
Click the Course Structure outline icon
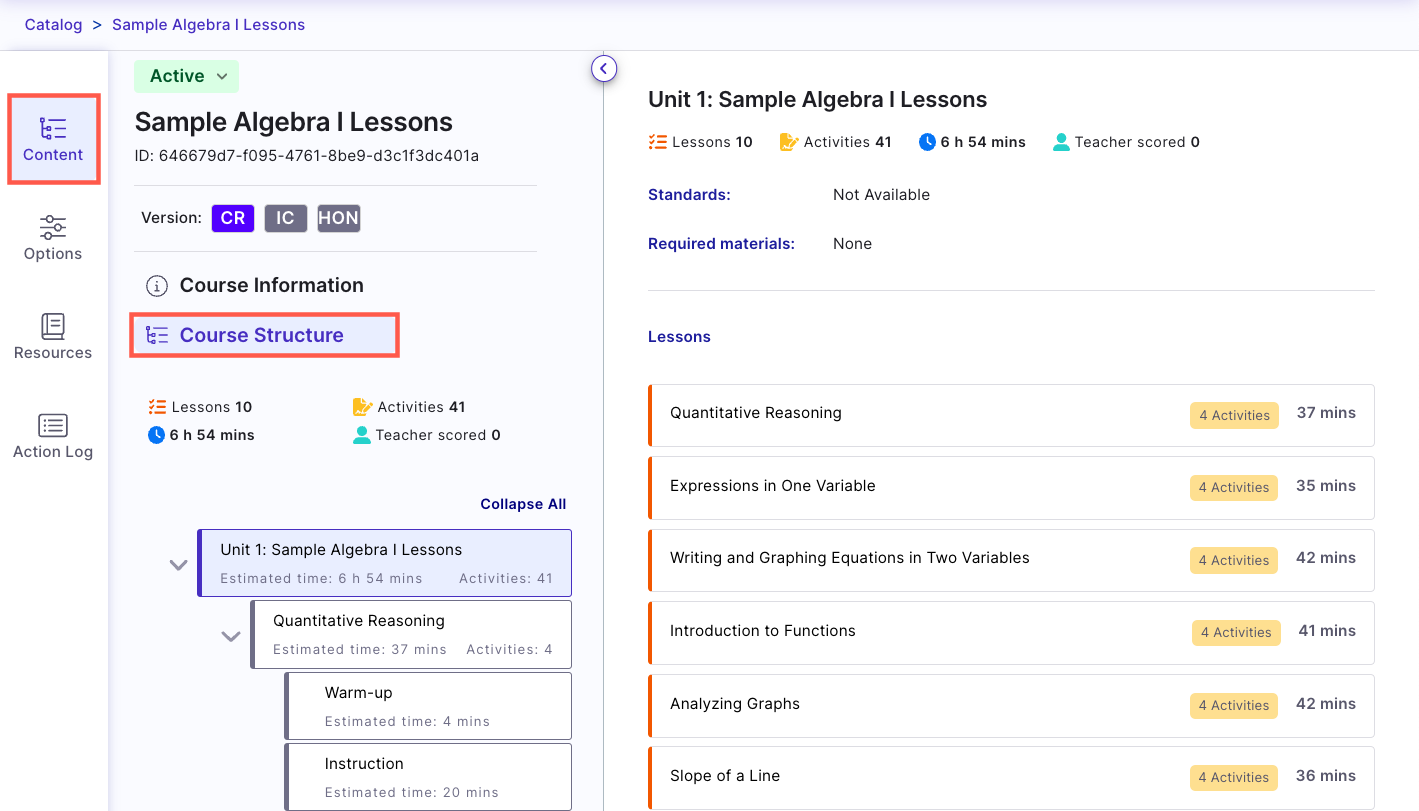157,334
